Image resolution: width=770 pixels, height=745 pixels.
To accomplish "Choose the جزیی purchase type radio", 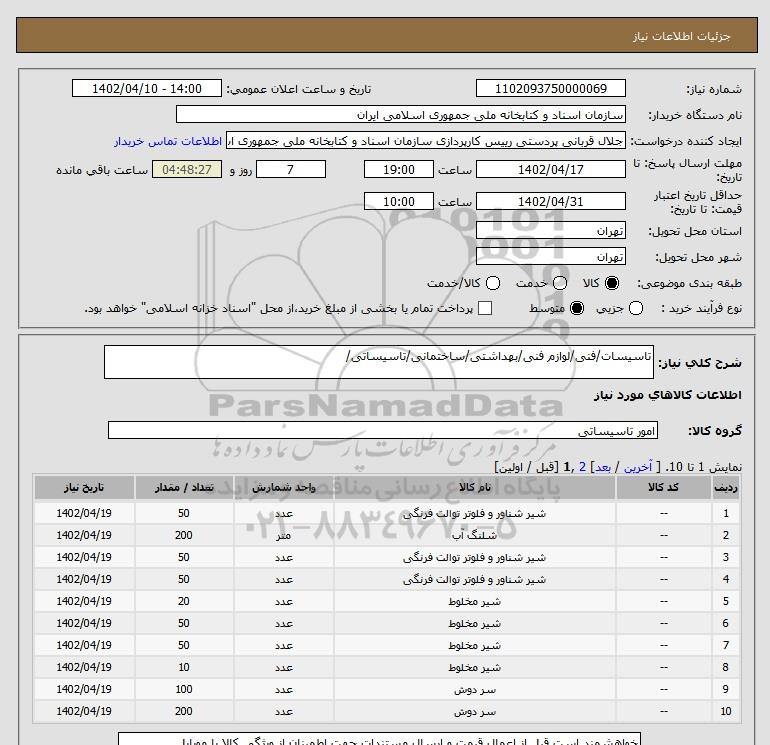I will [636, 308].
